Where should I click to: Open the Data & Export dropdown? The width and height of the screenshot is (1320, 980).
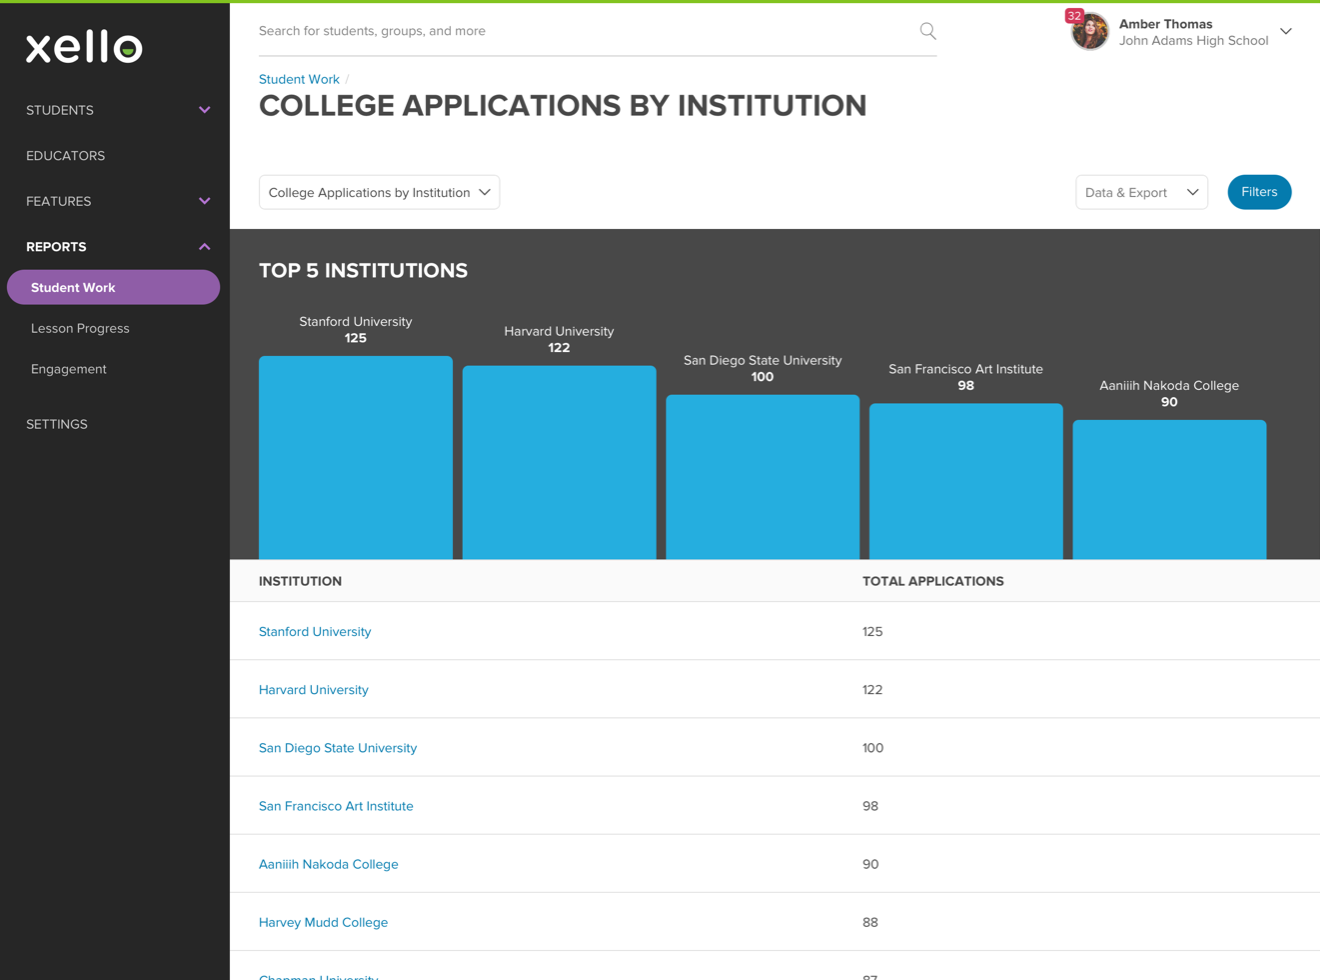pos(1141,192)
